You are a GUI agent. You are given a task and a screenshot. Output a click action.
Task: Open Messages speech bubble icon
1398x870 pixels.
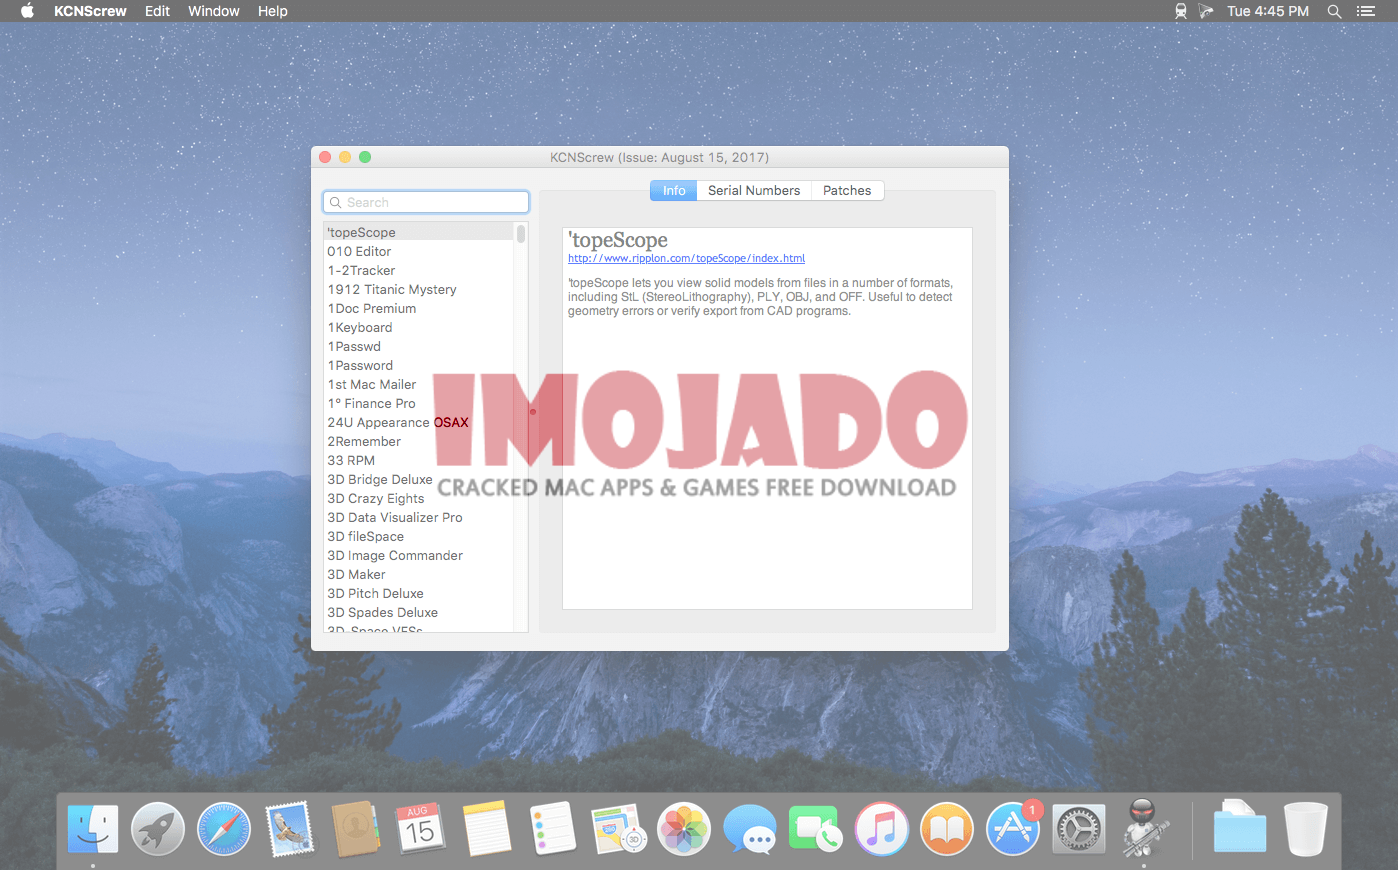click(750, 829)
